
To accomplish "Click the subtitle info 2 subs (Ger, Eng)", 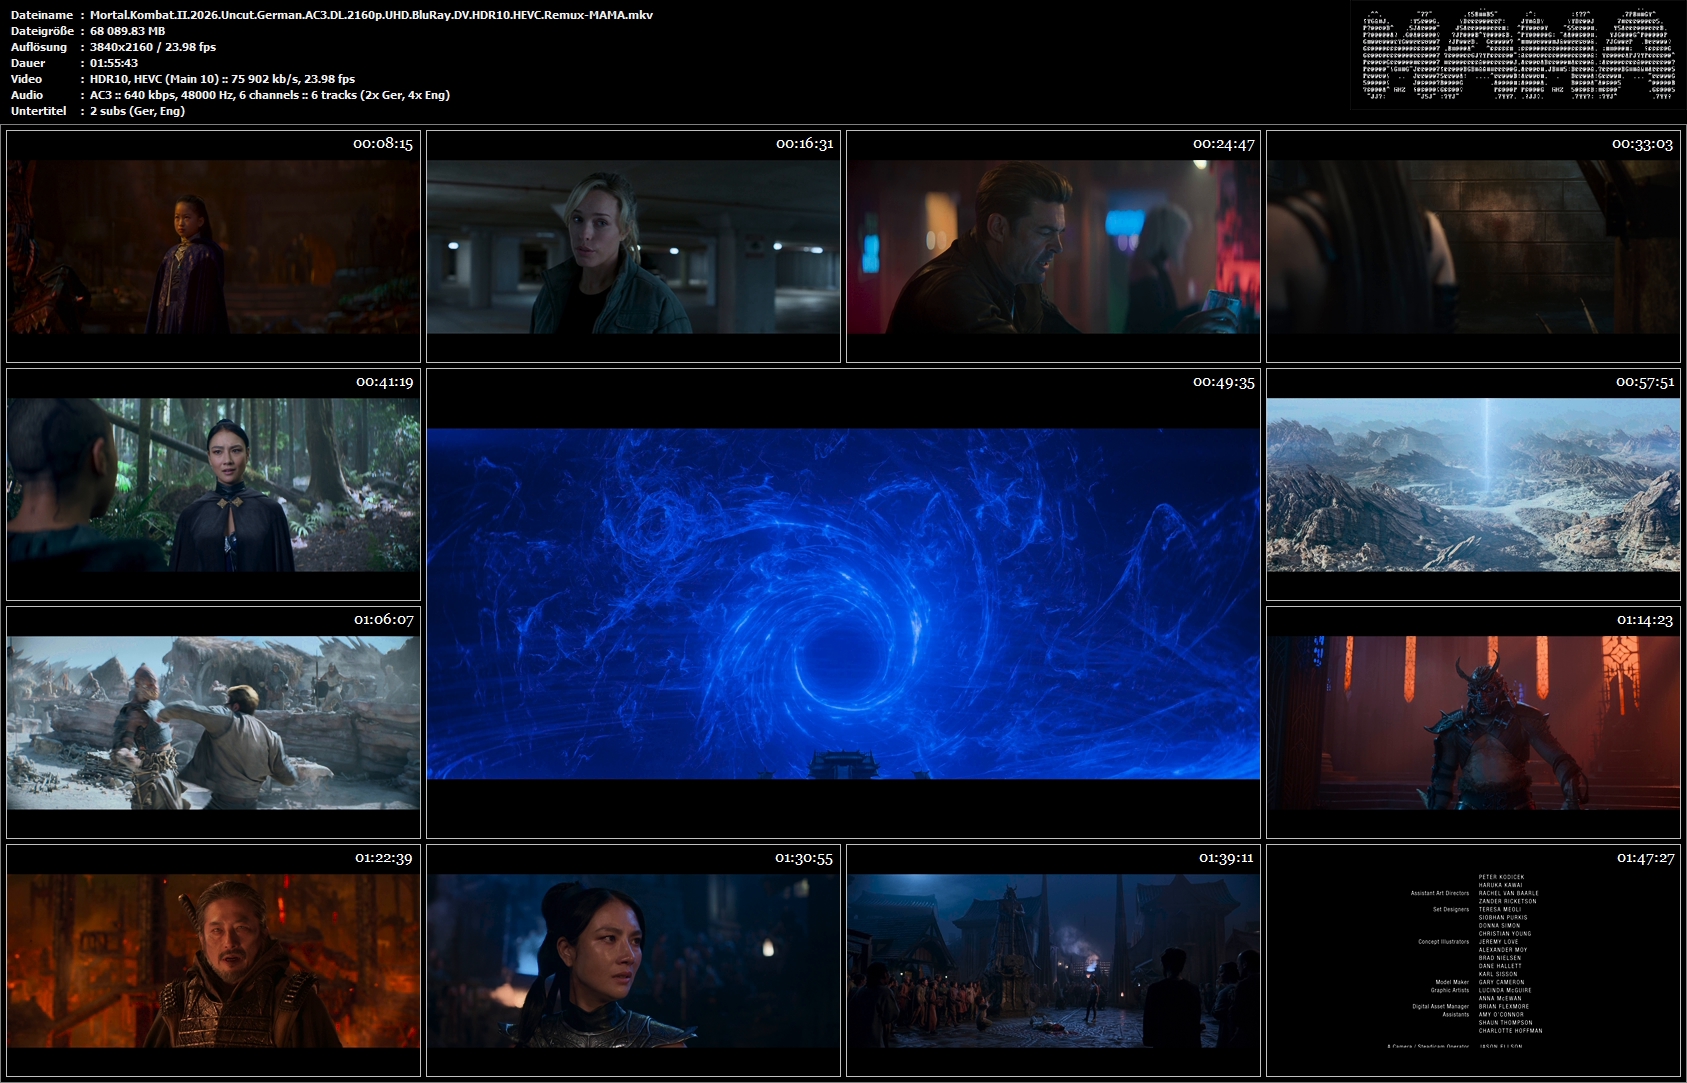I will point(137,111).
